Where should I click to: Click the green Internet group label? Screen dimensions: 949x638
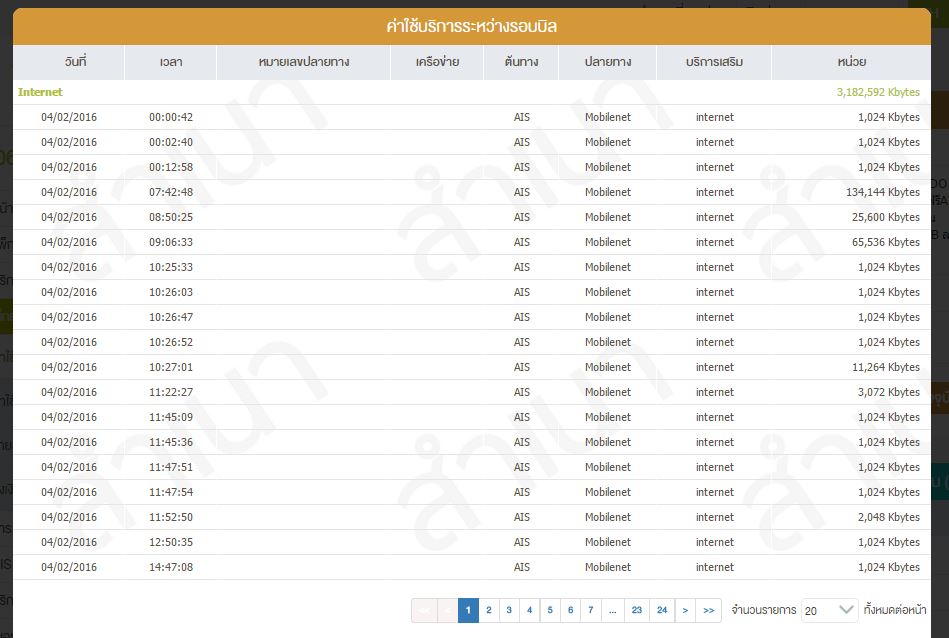pos(40,92)
